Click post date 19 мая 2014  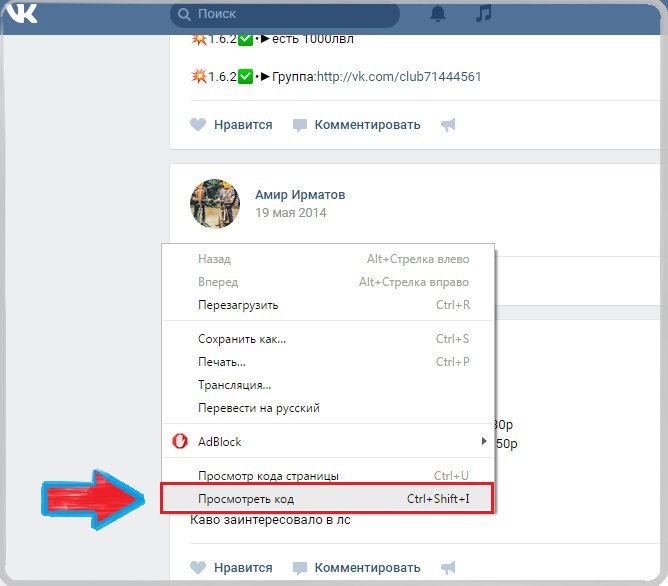coord(291,213)
